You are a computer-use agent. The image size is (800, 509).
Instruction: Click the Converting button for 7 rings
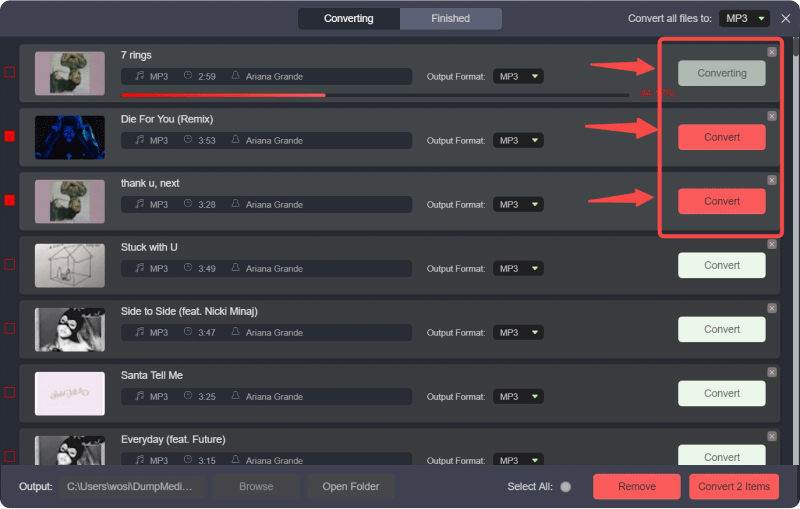point(721,73)
